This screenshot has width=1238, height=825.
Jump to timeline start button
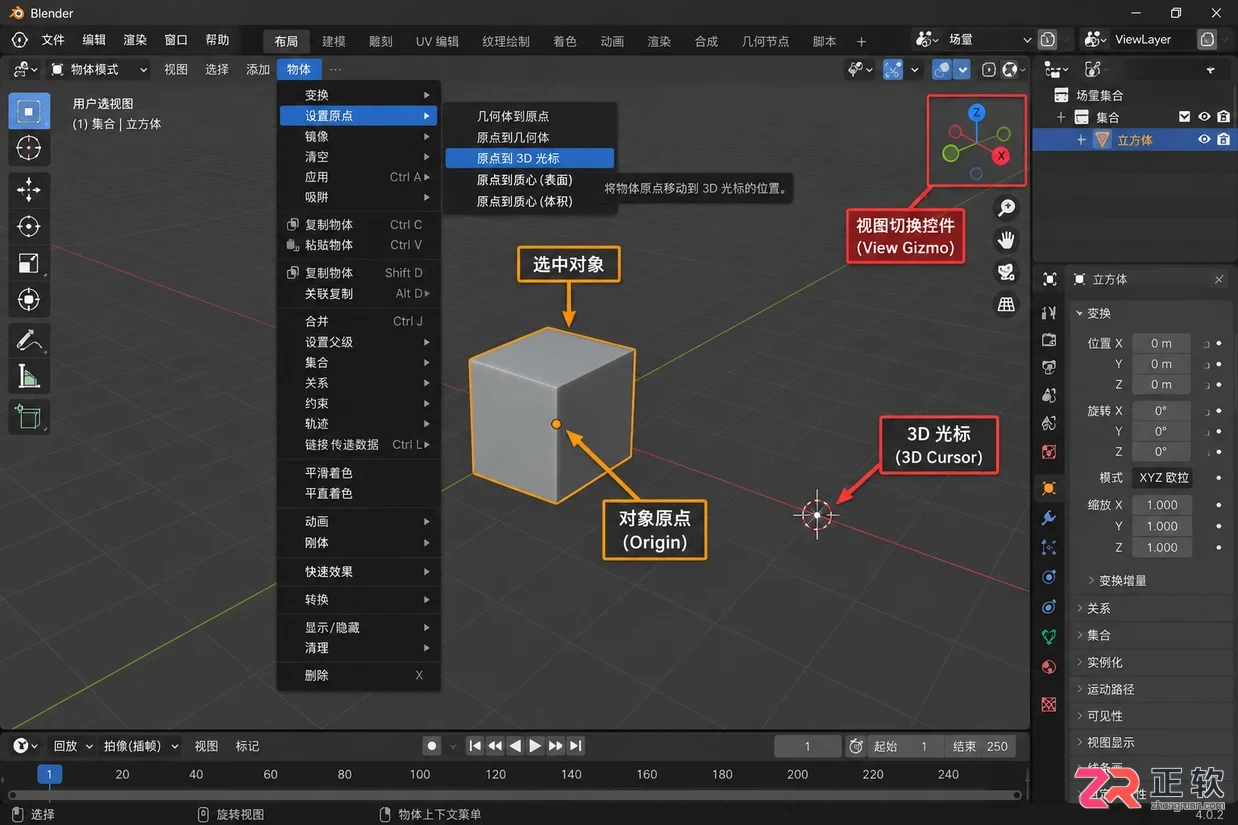coord(475,746)
